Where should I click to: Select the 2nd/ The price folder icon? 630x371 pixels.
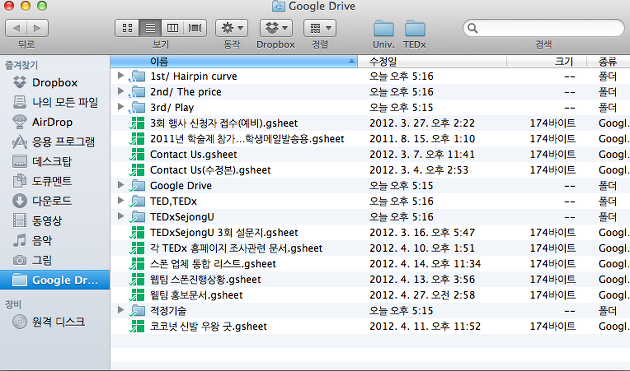pyautogui.click(x=137, y=92)
